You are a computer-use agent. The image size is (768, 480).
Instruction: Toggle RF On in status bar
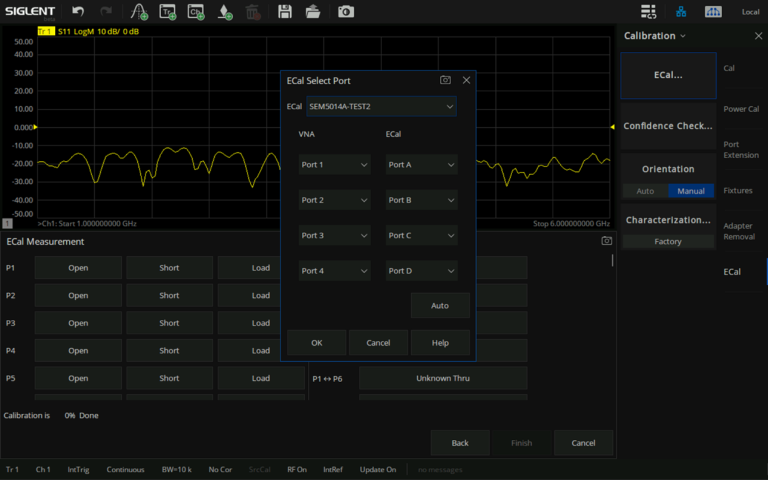[297, 469]
